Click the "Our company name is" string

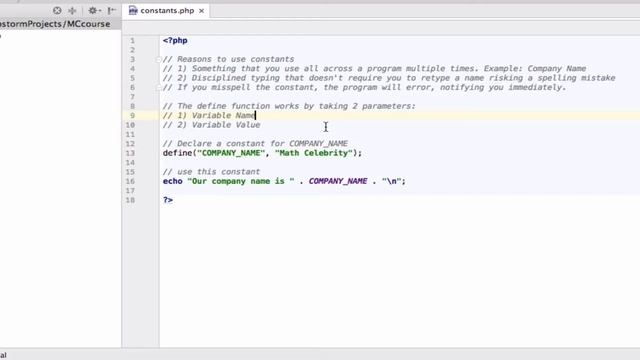[x=240, y=181]
